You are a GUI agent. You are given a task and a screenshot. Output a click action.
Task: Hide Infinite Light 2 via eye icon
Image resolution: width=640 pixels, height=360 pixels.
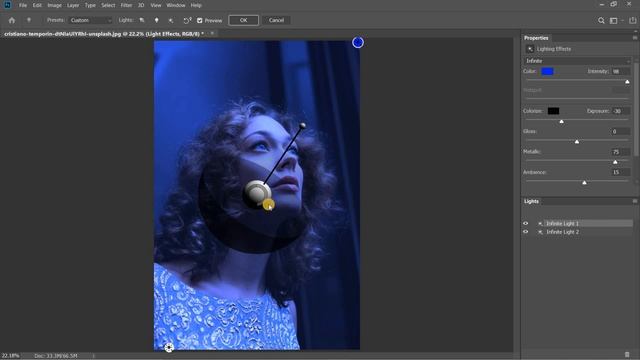click(526, 232)
